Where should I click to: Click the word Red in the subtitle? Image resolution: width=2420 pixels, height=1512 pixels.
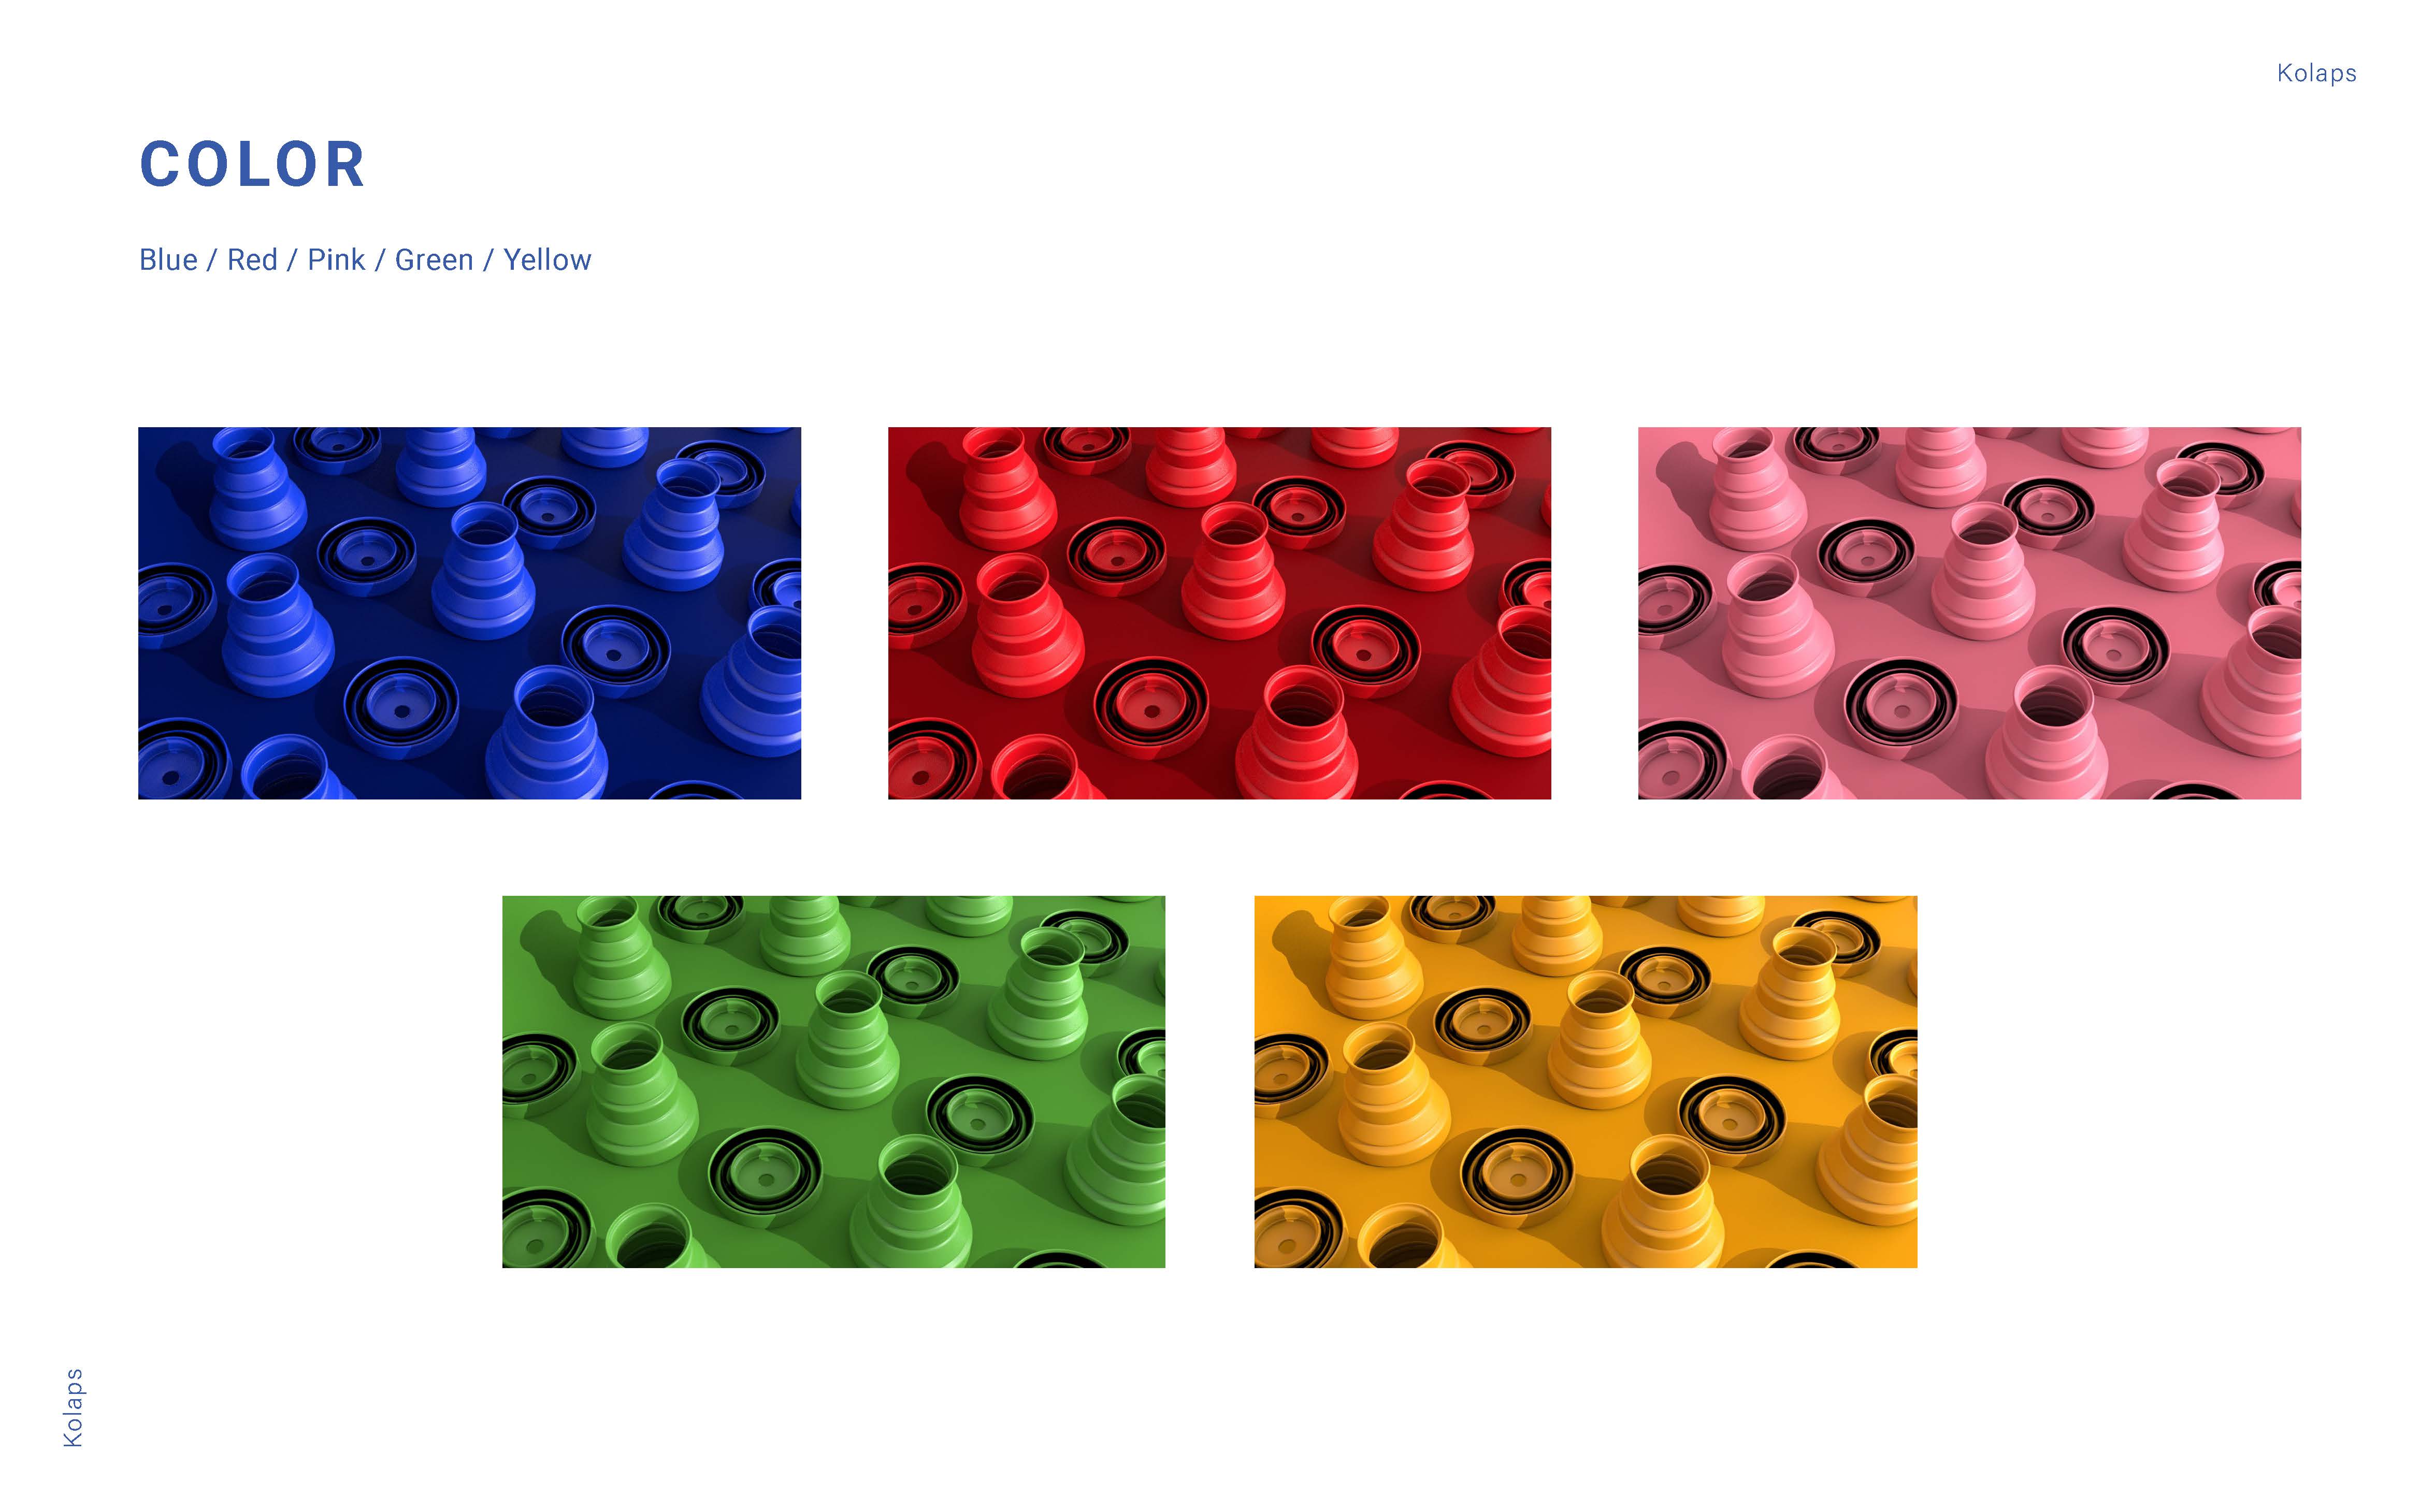tap(252, 260)
